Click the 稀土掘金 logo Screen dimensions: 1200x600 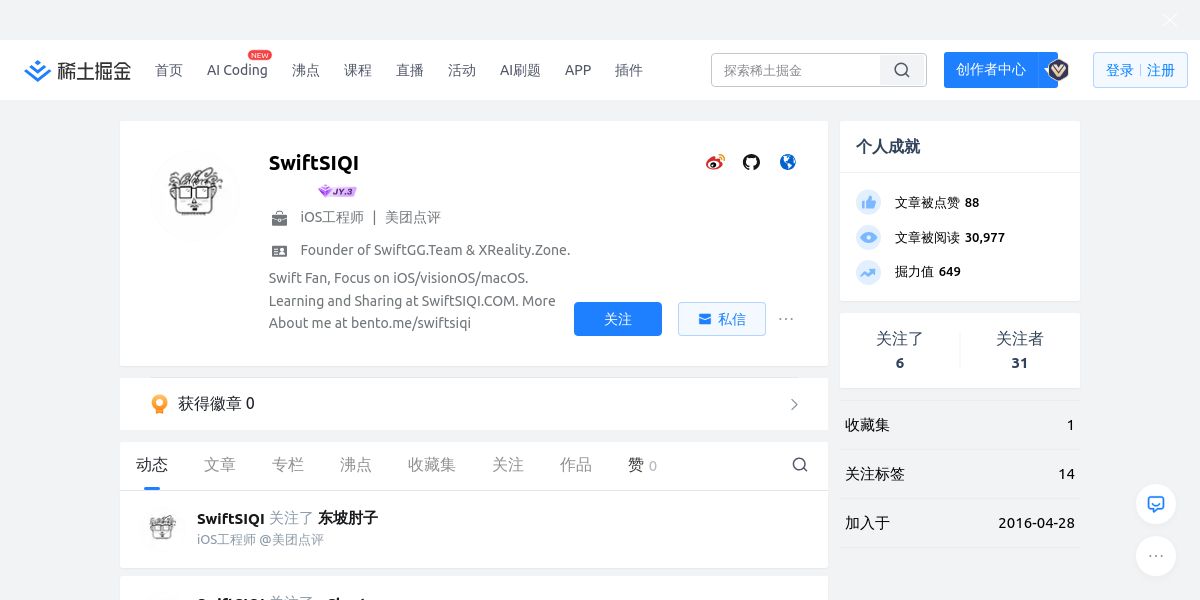[78, 70]
